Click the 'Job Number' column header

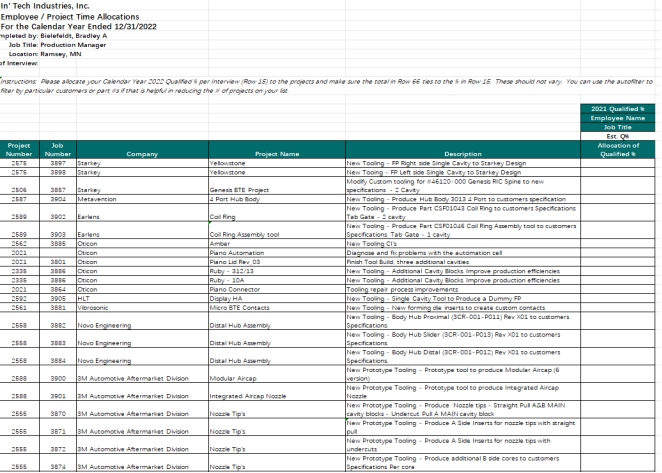pyautogui.click(x=58, y=150)
